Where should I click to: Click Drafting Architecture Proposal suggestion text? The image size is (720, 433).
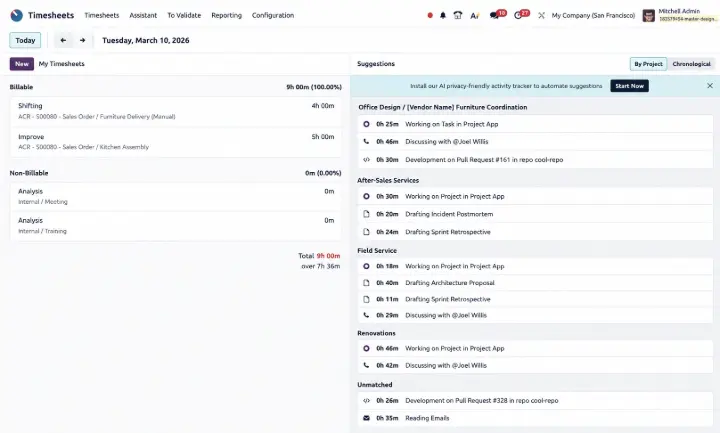pos(450,283)
